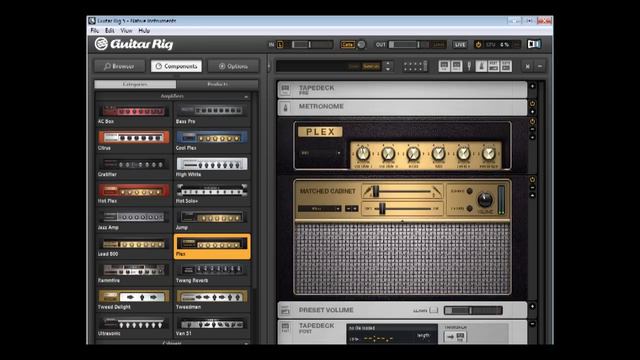Screen dimensions: 640x360
Task: Click the Tapedeck Pre toolbar icon
Action: [444, 66]
